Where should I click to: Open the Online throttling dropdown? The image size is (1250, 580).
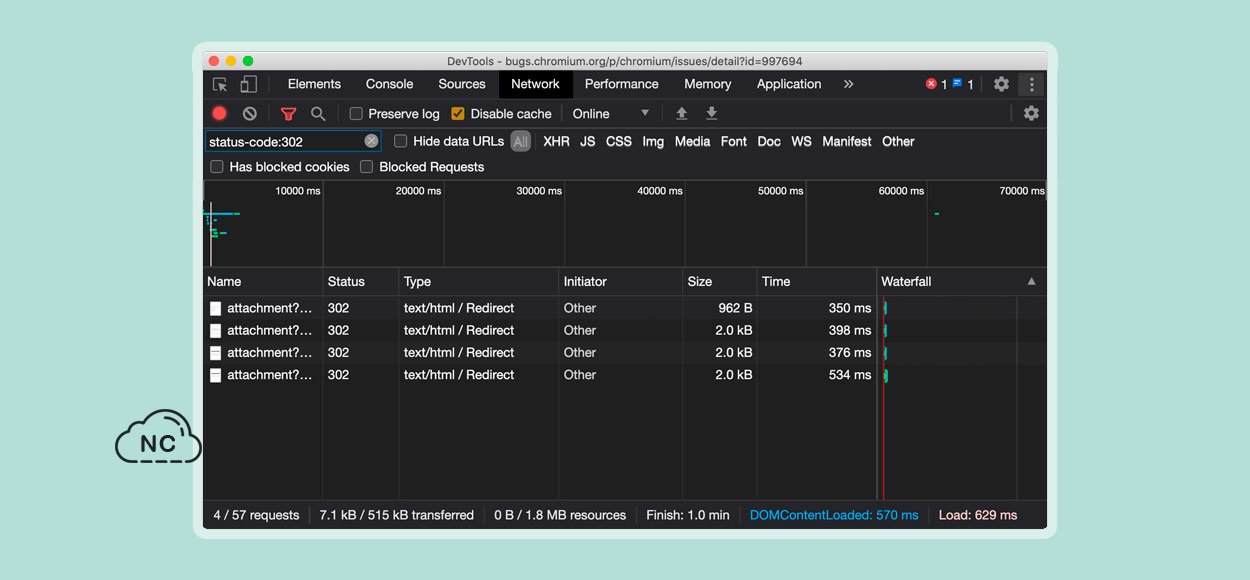pyautogui.click(x=611, y=114)
